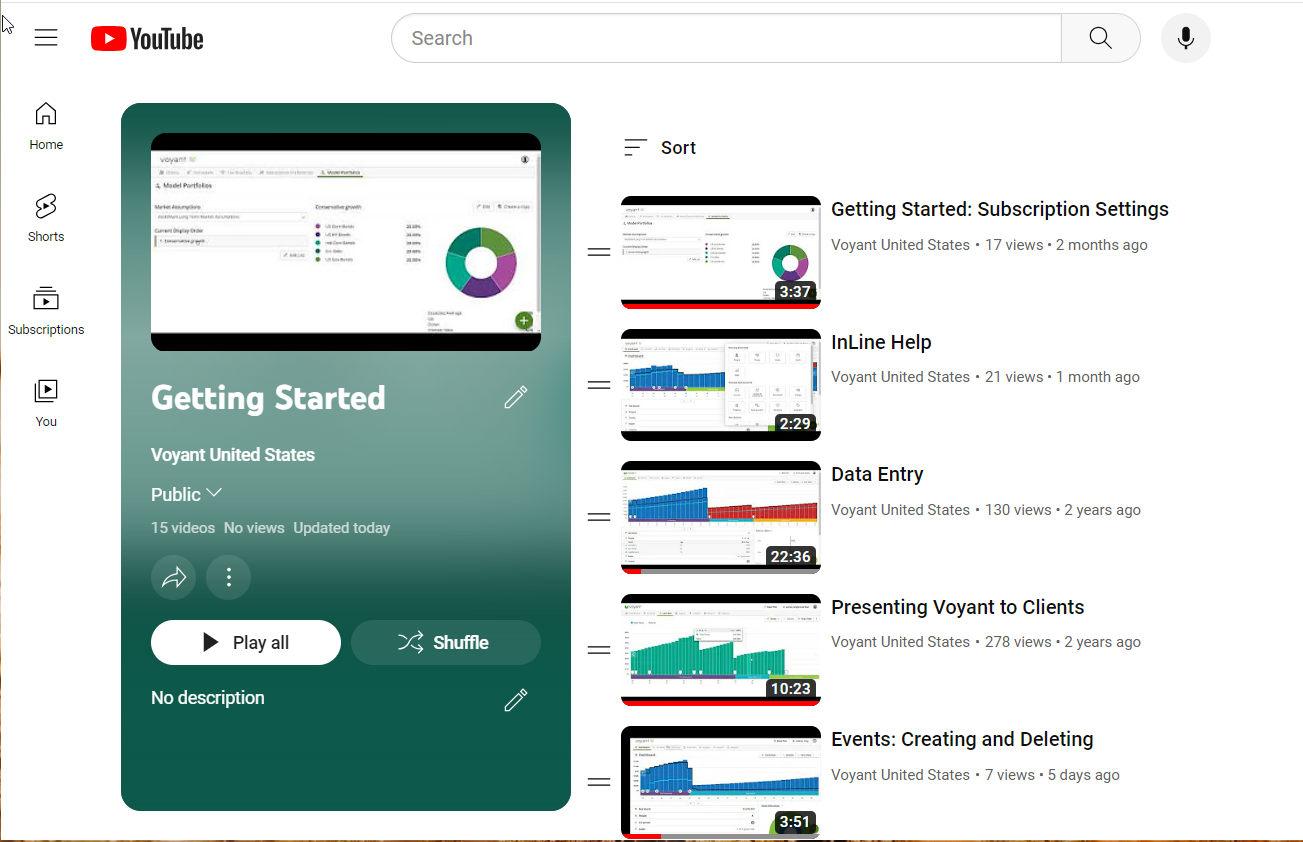Open Voyant United States channel link

[x=232, y=455]
